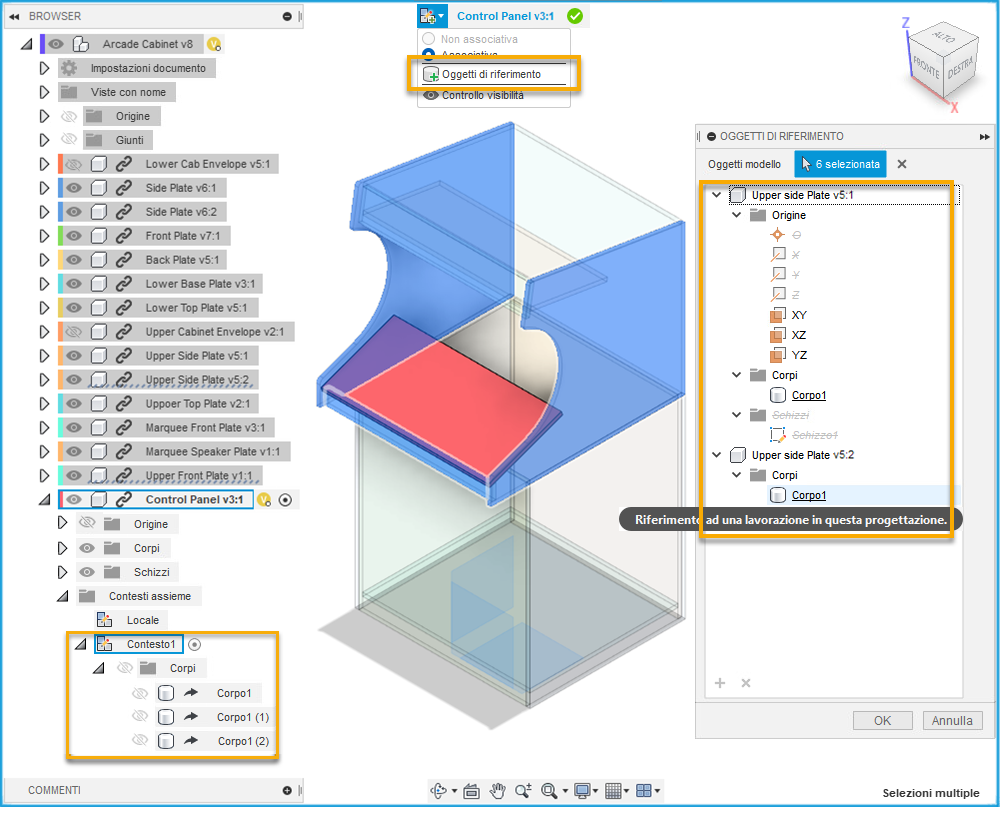The image size is (1005, 813).
Task: Select the Orbit tool in the navigation bar
Action: pos(440,790)
